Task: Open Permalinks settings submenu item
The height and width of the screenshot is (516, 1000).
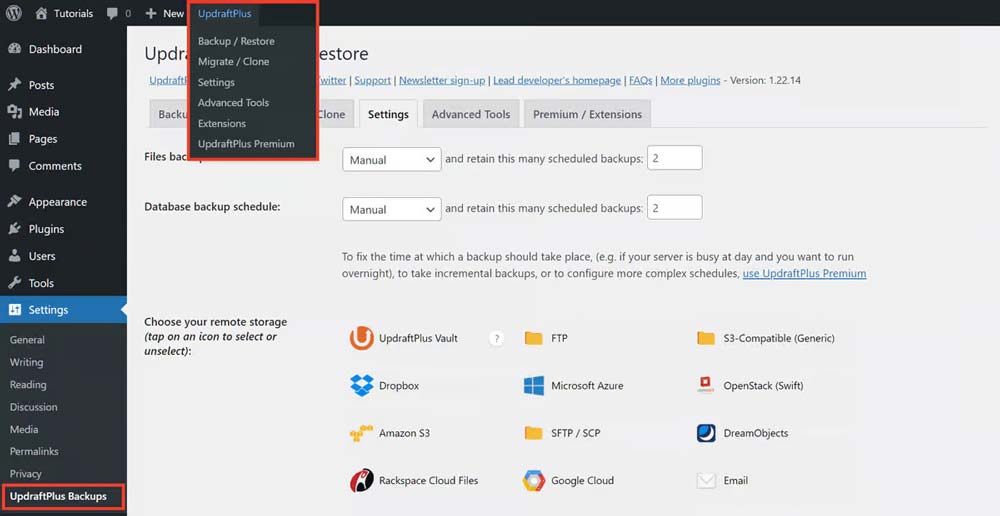Action: point(34,452)
